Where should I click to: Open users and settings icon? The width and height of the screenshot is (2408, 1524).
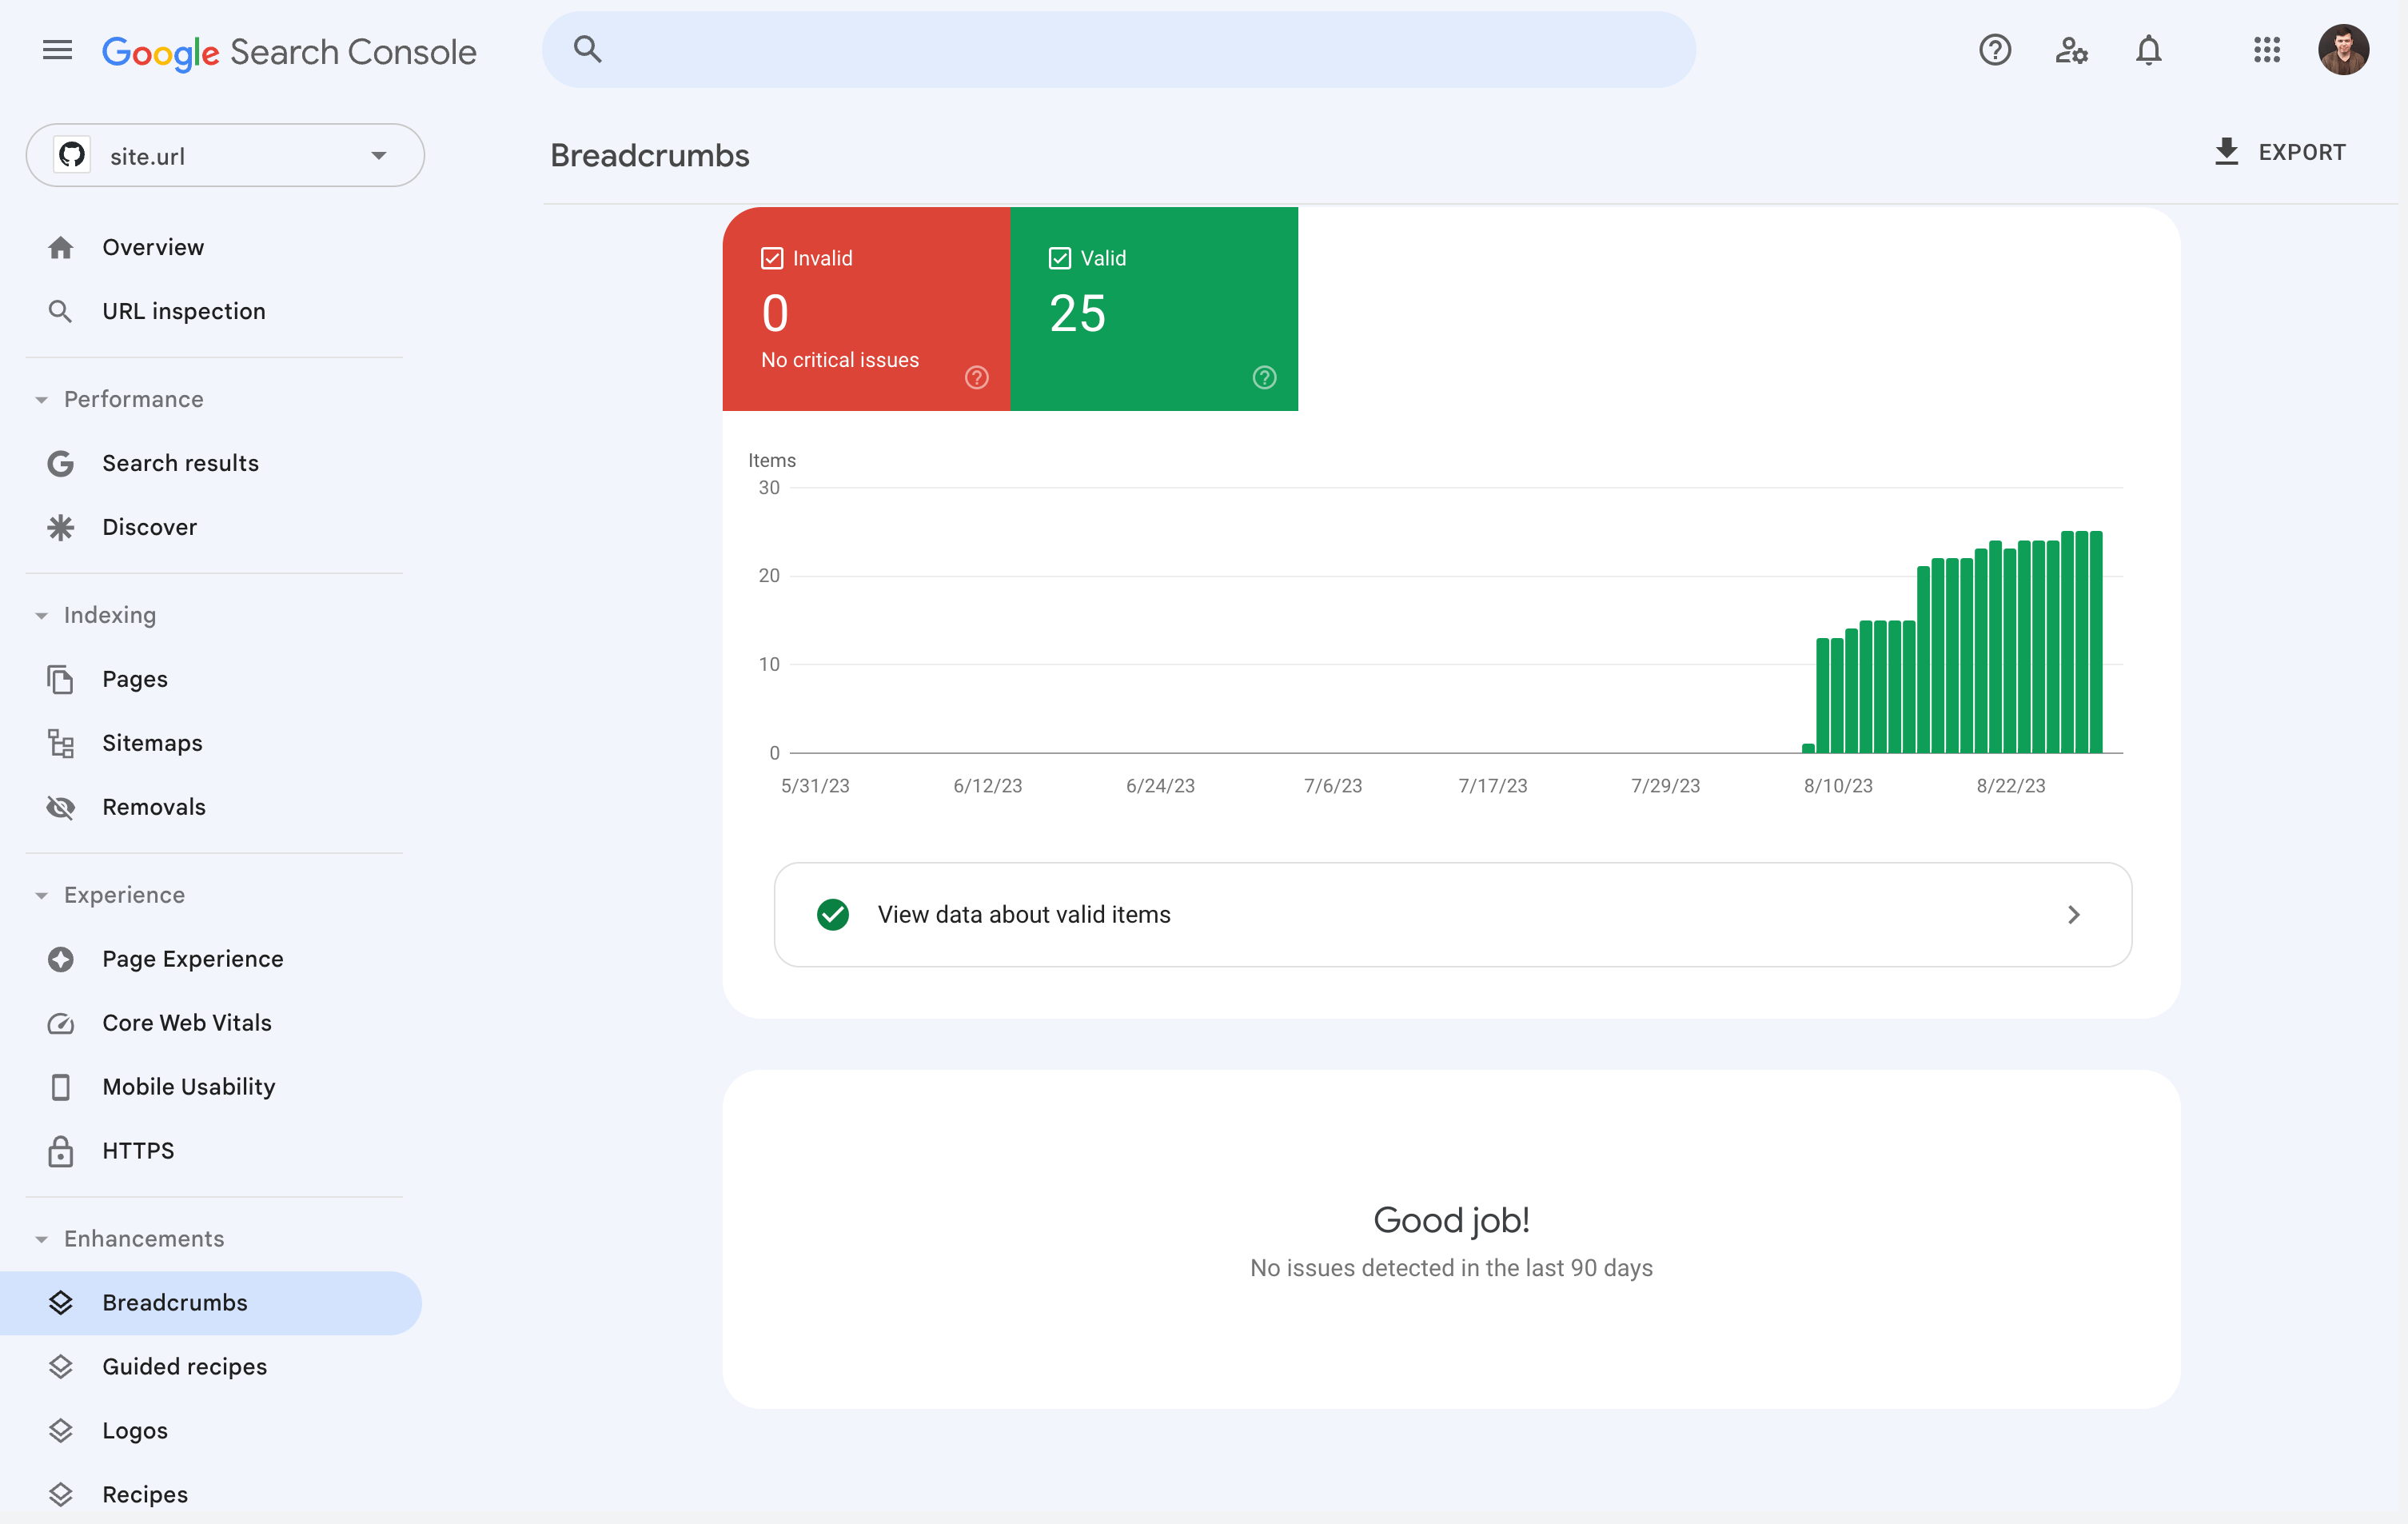(2071, 50)
